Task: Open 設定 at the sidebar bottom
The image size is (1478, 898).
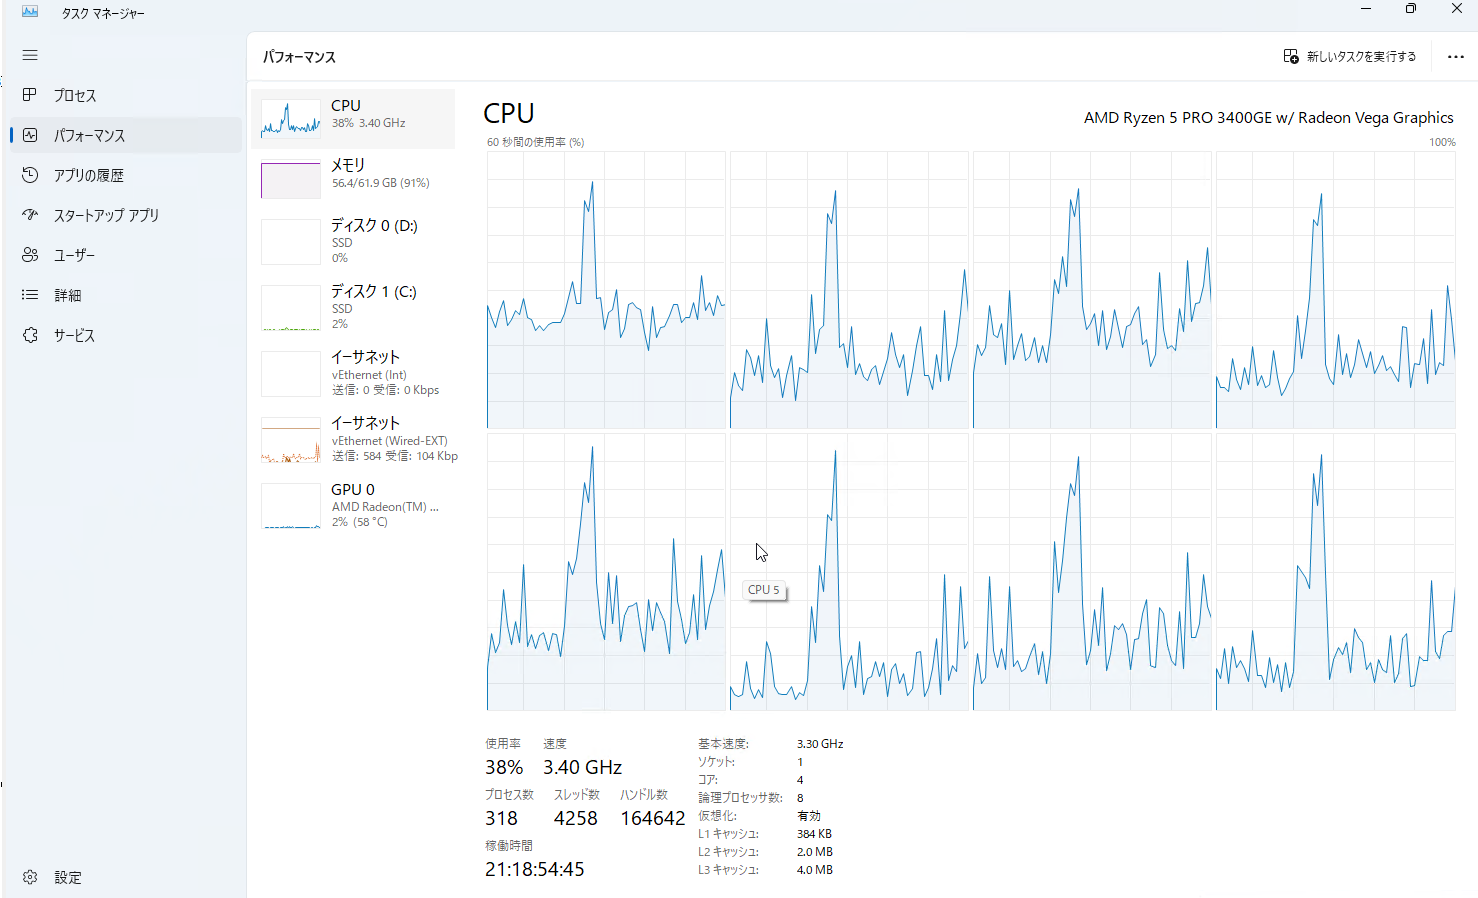Action: (x=67, y=877)
